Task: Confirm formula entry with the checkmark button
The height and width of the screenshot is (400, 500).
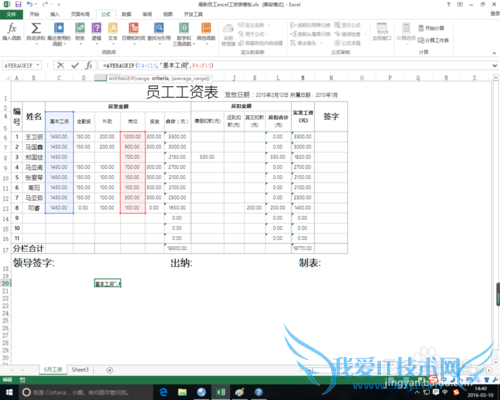Action: pyautogui.click(x=75, y=65)
